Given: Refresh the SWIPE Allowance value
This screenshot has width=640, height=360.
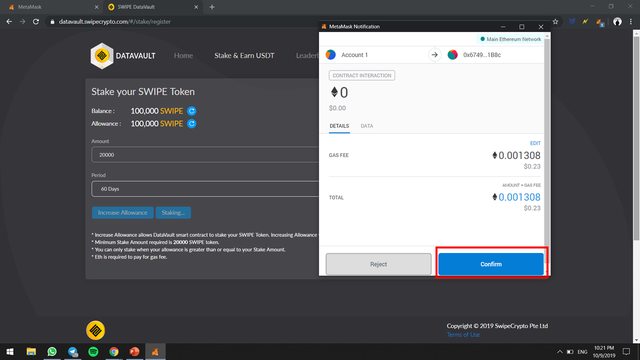Looking at the screenshot, I should click(x=191, y=123).
